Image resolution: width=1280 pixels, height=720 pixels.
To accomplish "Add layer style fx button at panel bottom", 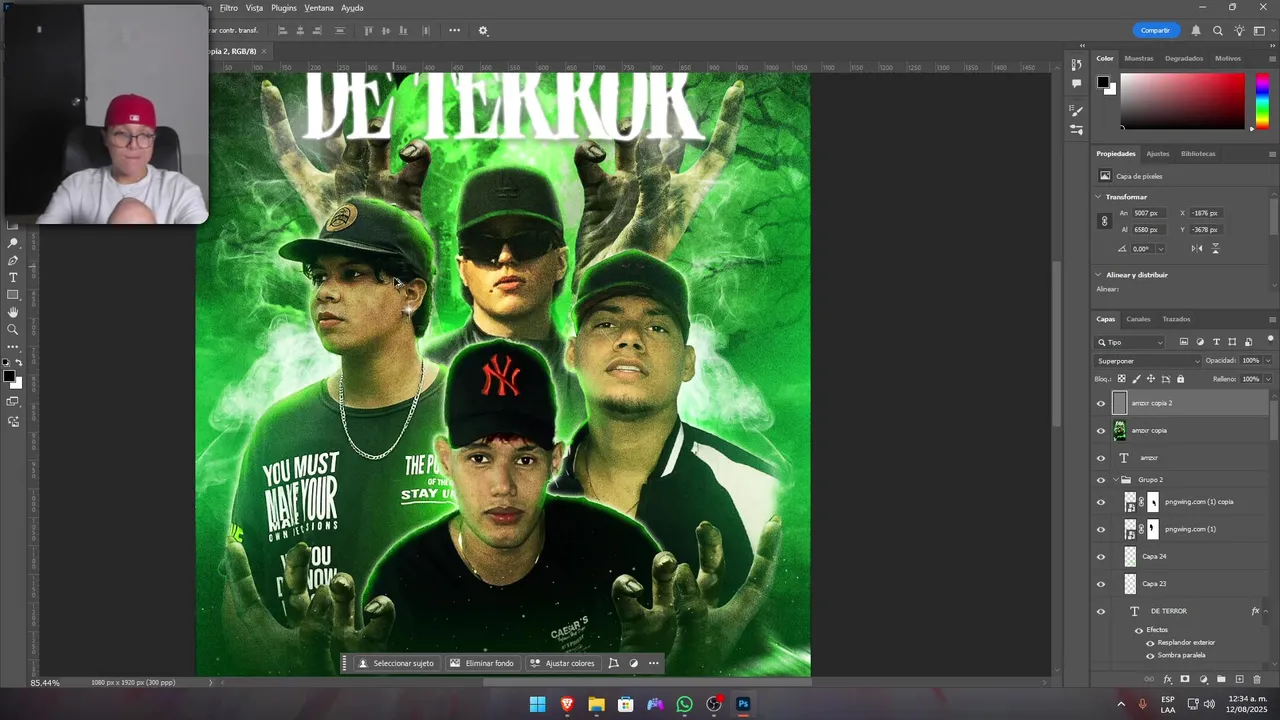I will tap(1167, 680).
